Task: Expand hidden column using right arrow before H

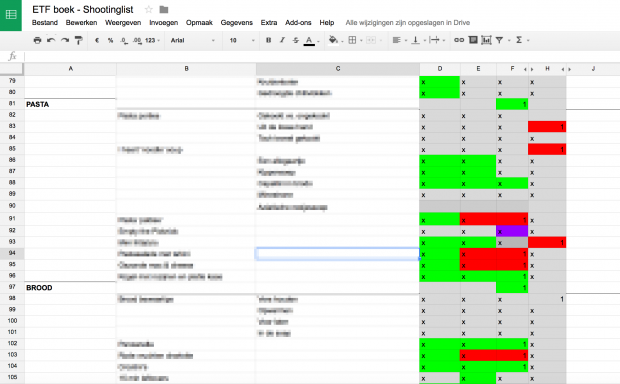Action: [x=532, y=69]
